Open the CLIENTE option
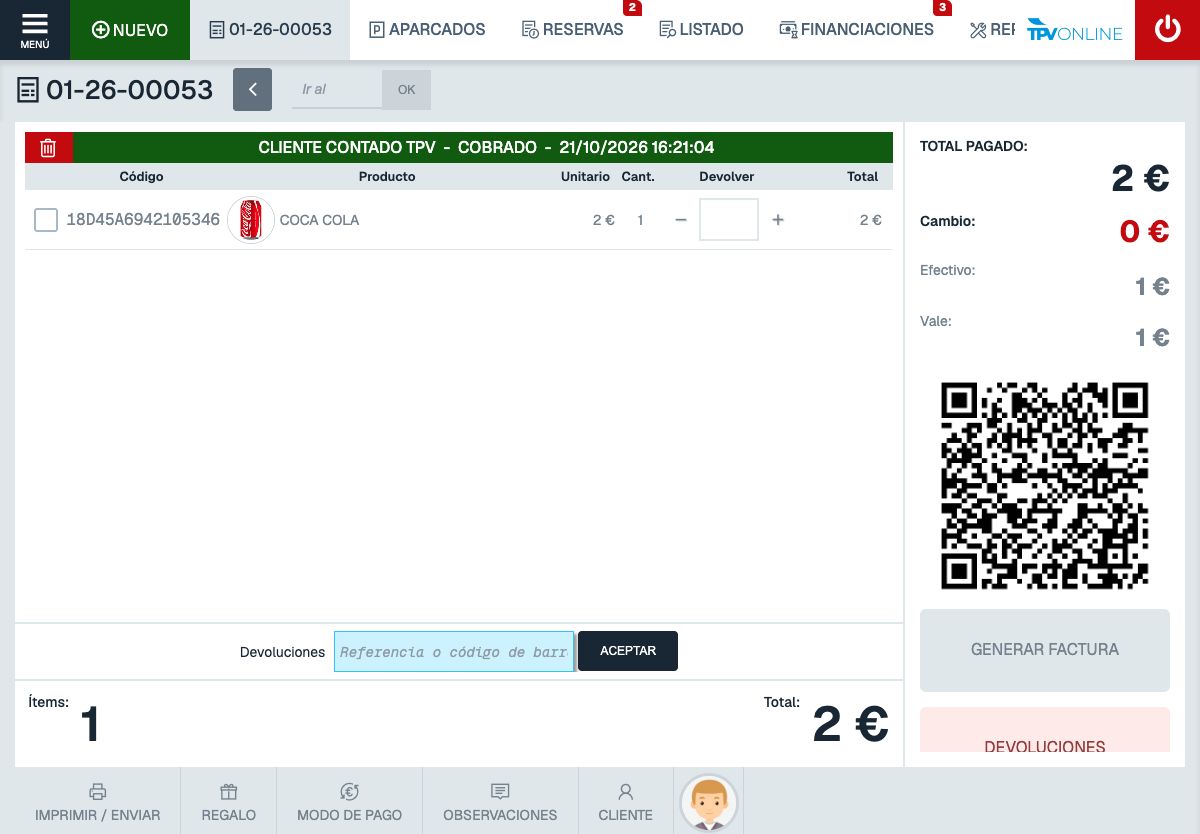 click(x=626, y=802)
